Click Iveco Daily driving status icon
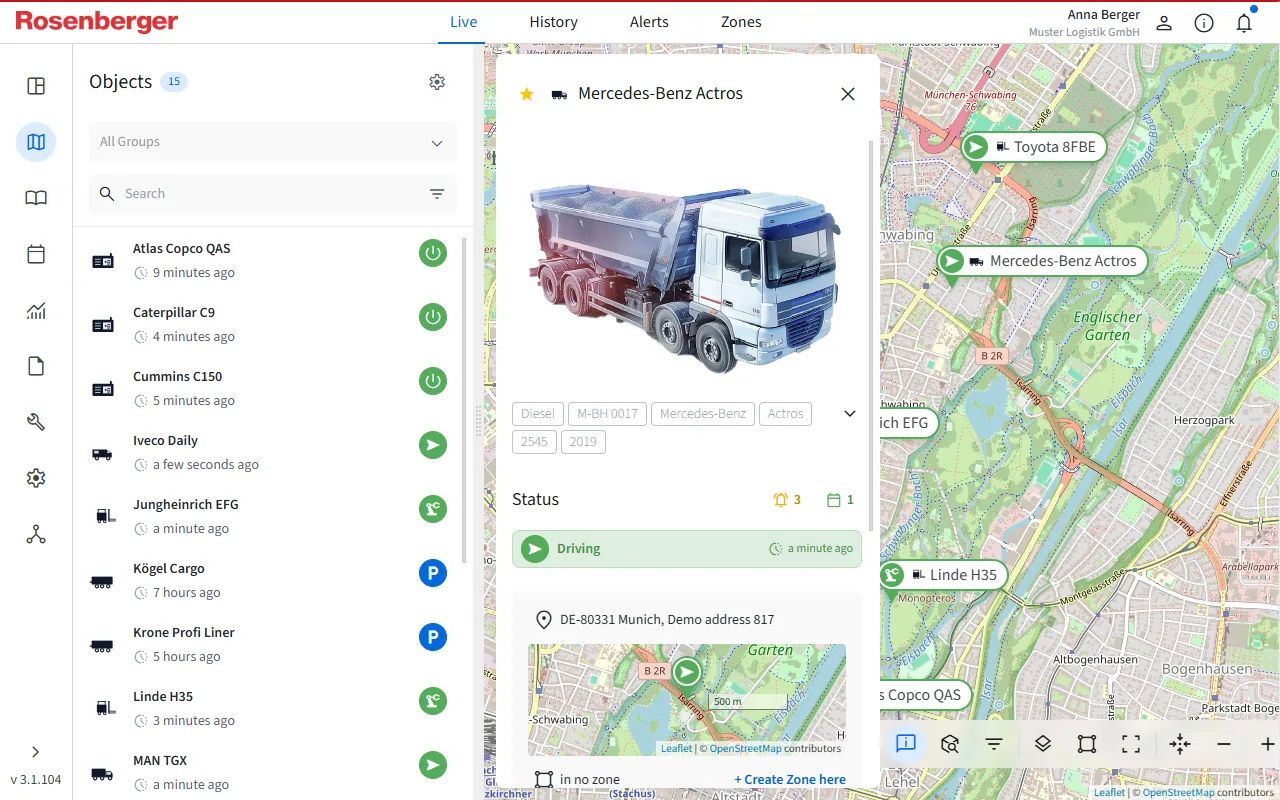Image resolution: width=1280 pixels, height=800 pixels. tap(433, 445)
